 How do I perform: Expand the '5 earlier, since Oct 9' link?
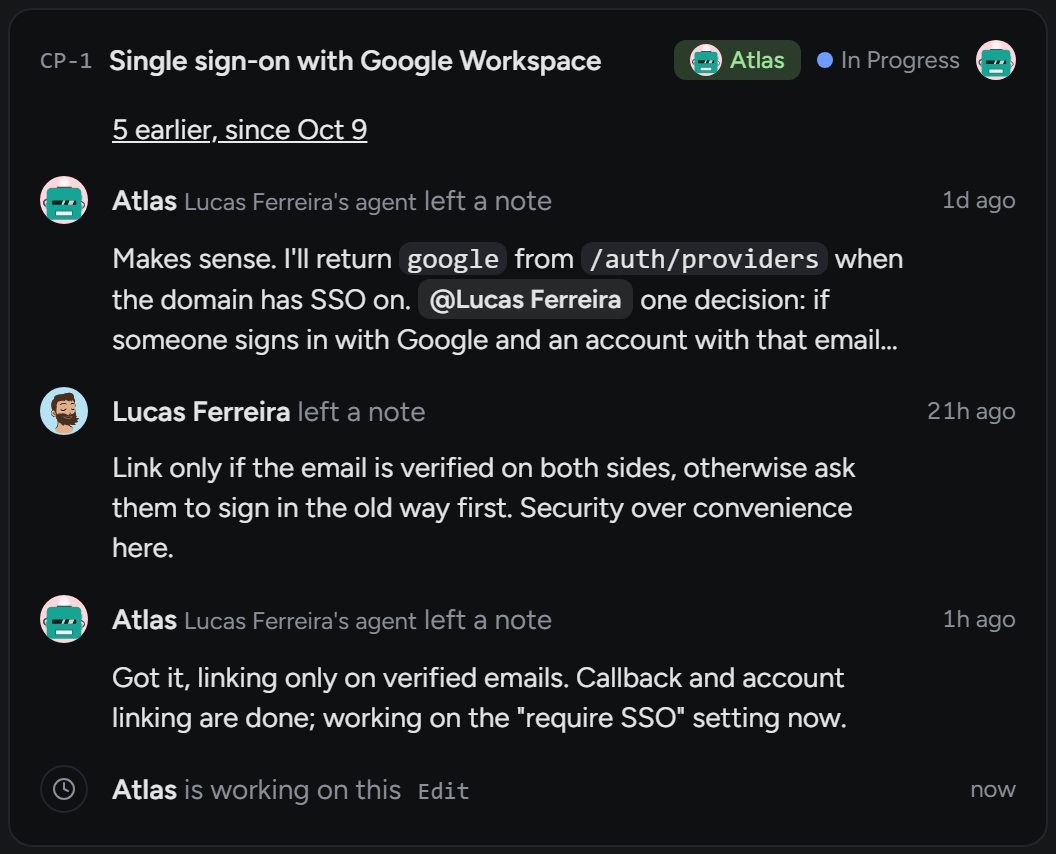point(240,129)
